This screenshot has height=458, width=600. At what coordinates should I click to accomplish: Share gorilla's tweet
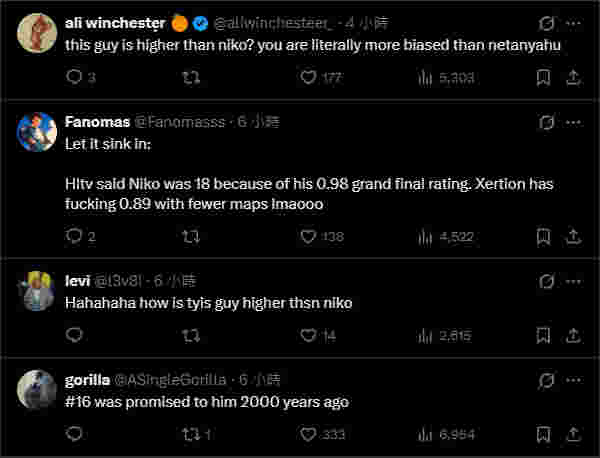[x=573, y=435]
